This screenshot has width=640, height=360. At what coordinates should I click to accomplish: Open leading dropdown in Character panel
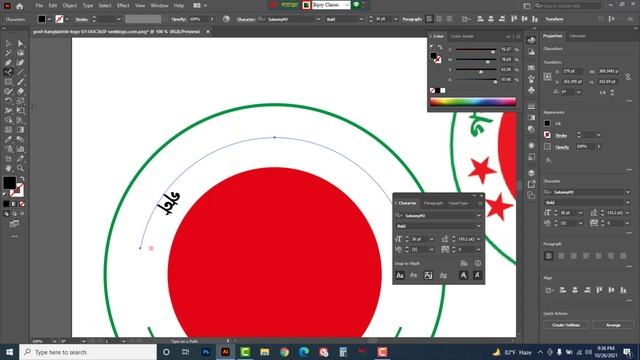[478, 239]
